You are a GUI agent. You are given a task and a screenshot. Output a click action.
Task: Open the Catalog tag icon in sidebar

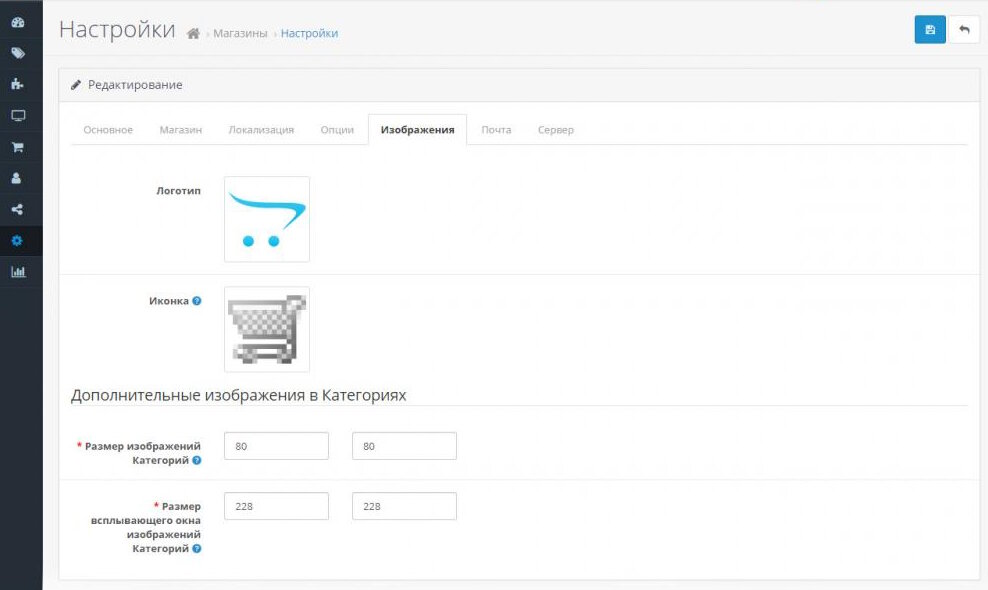[x=17, y=53]
